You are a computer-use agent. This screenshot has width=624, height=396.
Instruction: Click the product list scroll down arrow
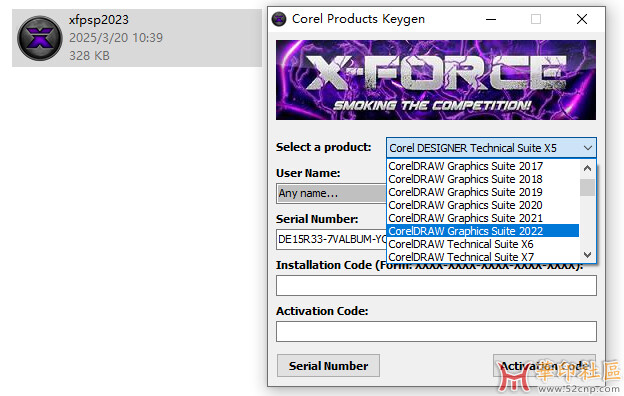pyautogui.click(x=587, y=254)
